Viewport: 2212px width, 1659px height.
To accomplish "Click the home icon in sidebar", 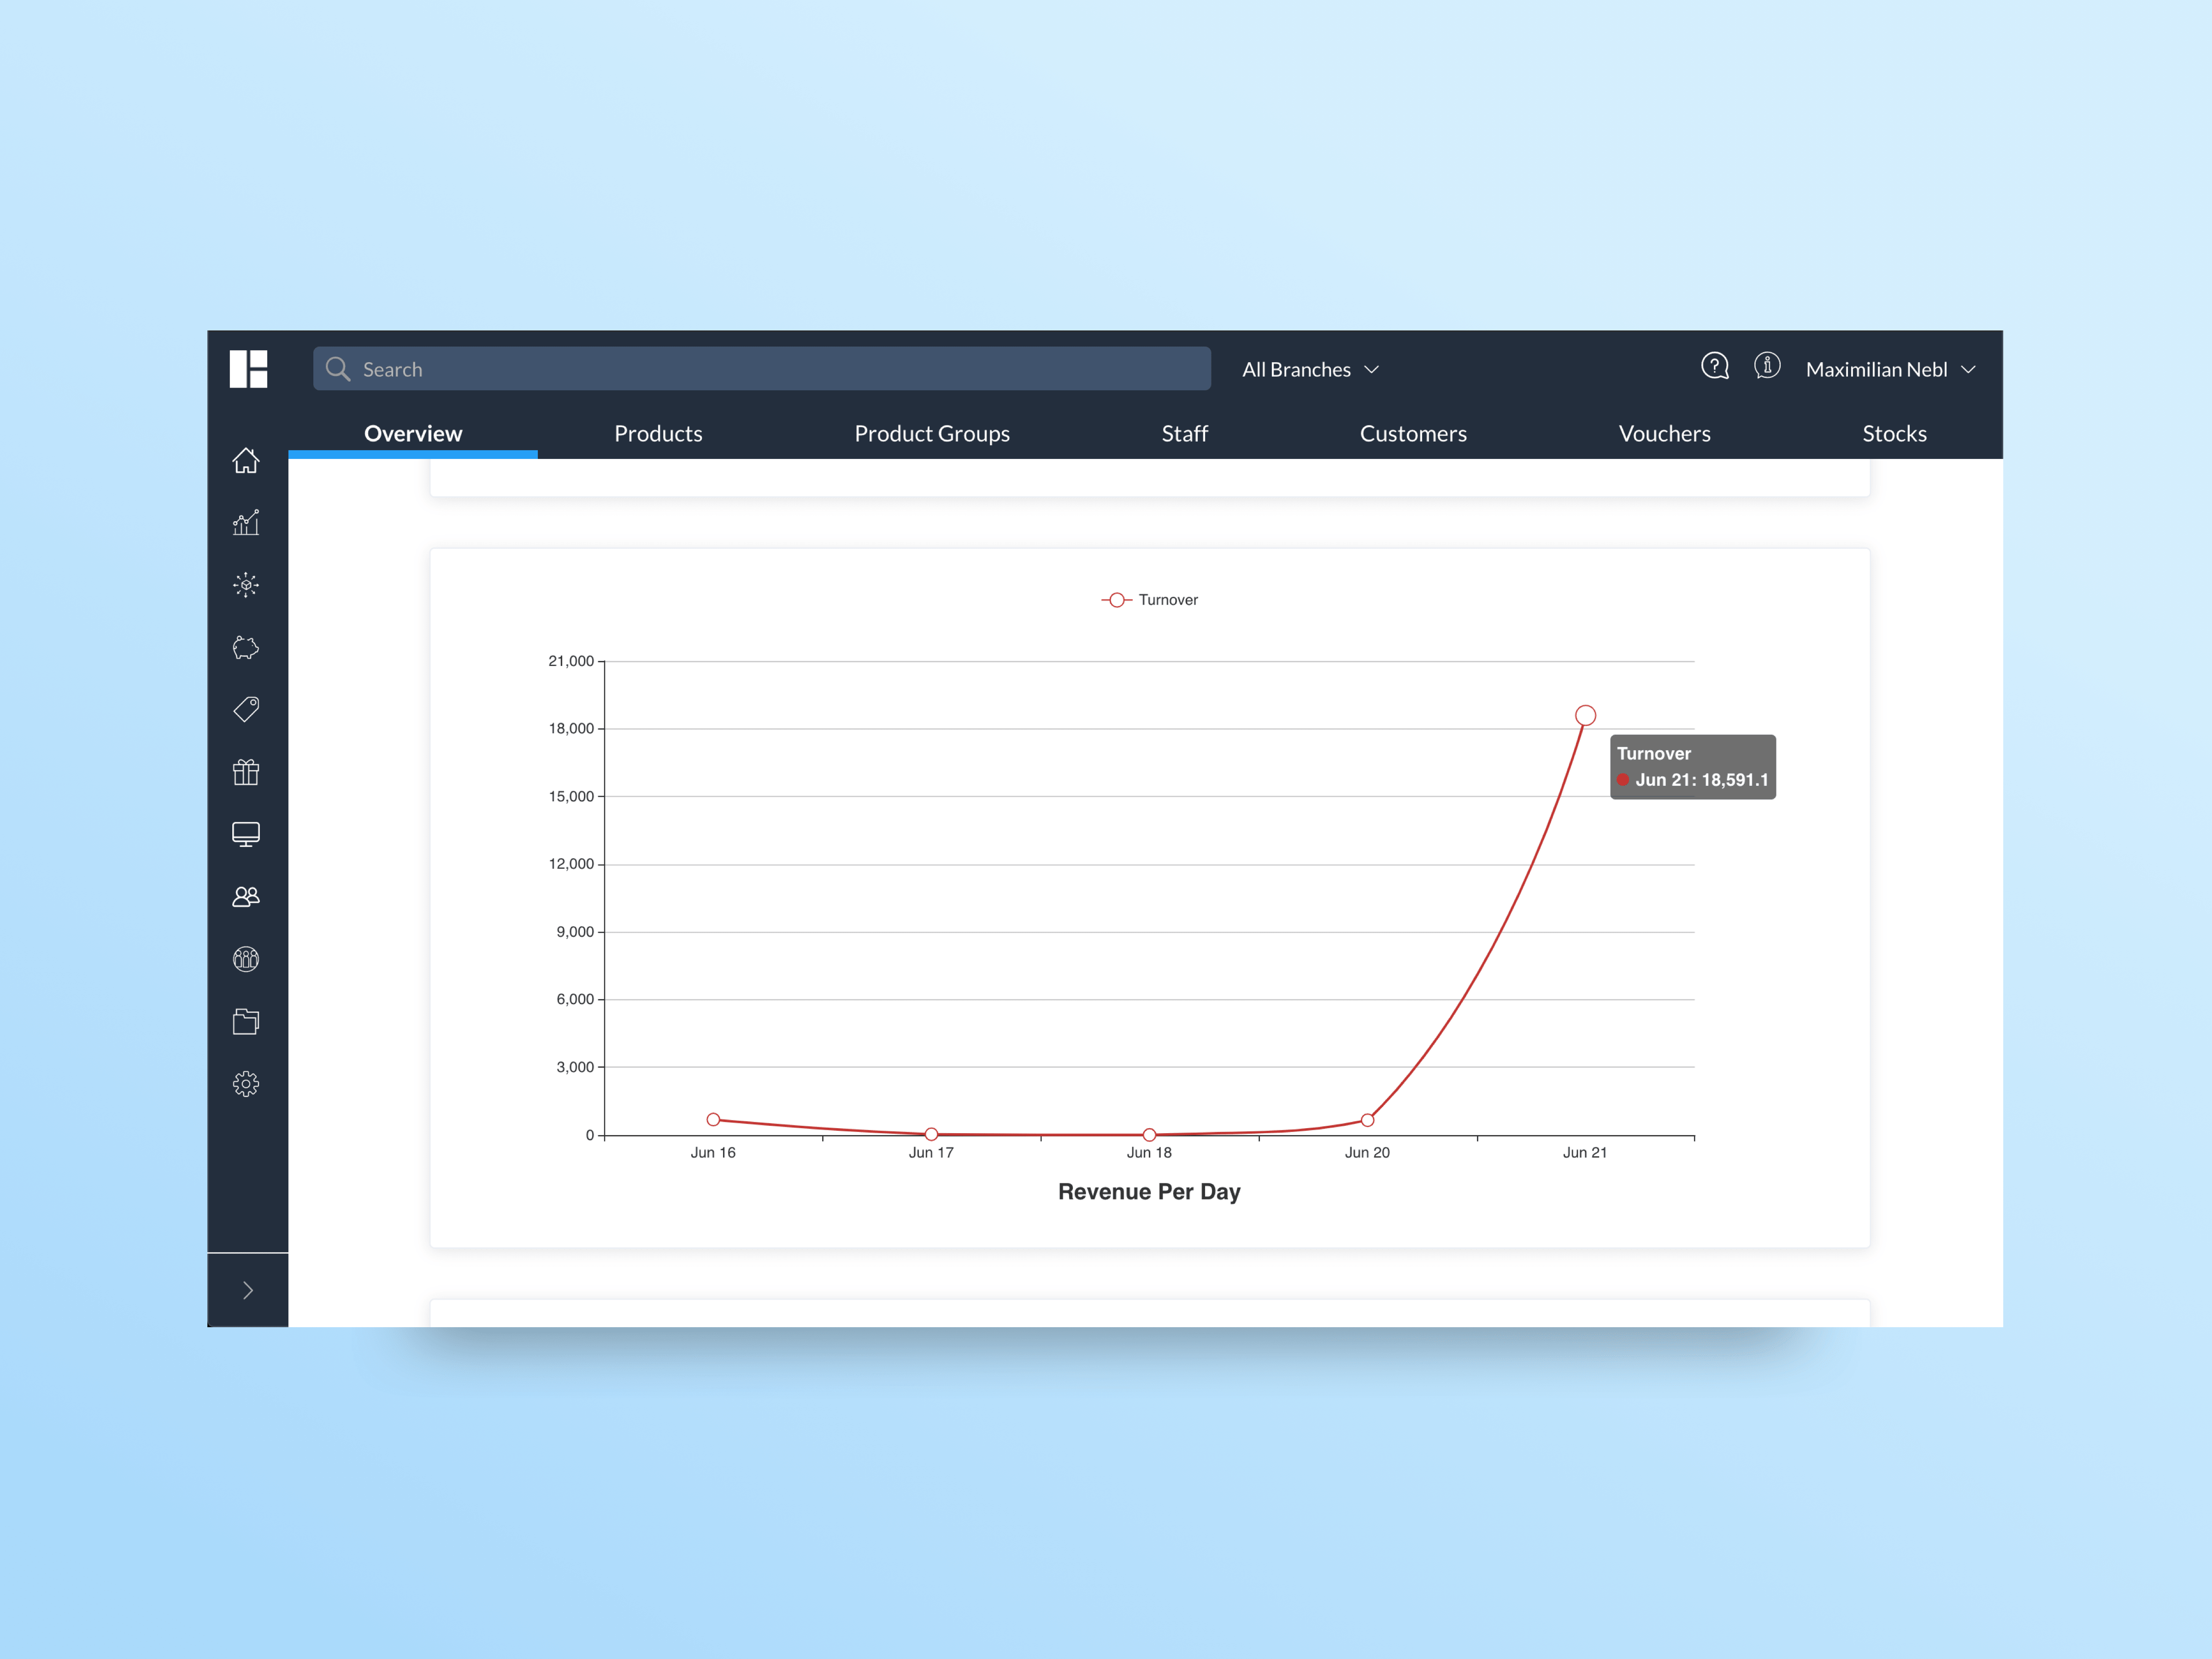I will (x=246, y=461).
